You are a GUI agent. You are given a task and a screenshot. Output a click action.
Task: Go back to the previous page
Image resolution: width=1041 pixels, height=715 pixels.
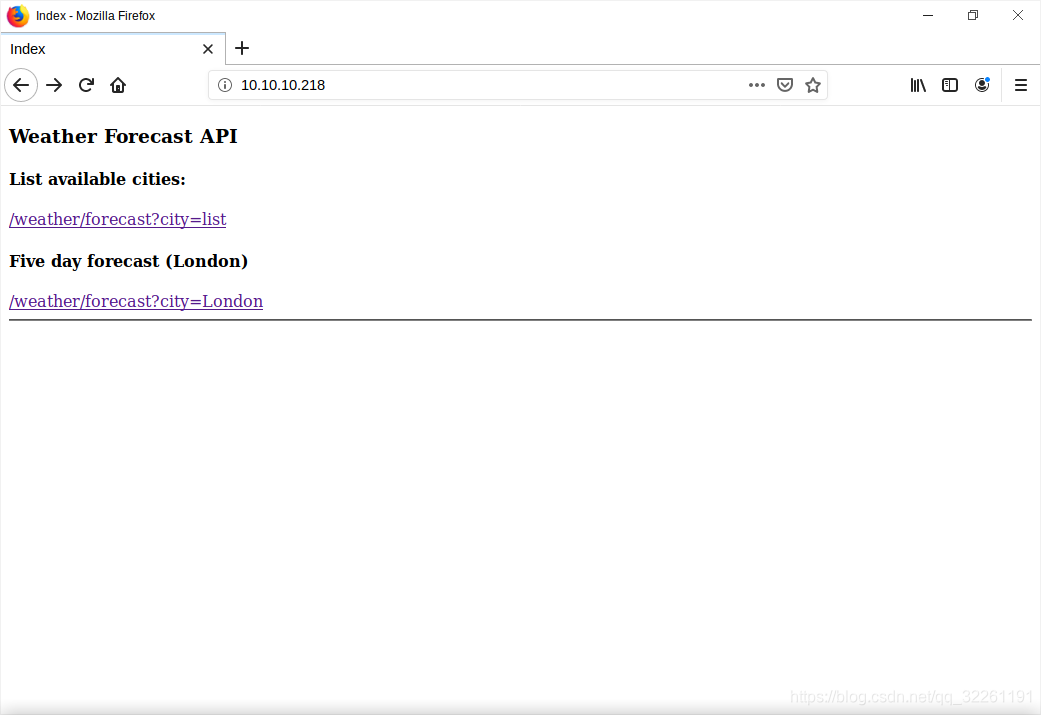tap(21, 85)
